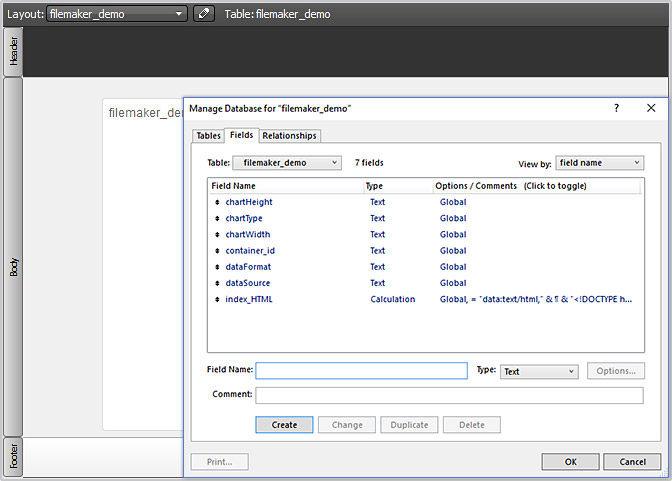Screen dimensions: 672x481
Task: Click OK to confirm database changes
Action: tap(570, 462)
